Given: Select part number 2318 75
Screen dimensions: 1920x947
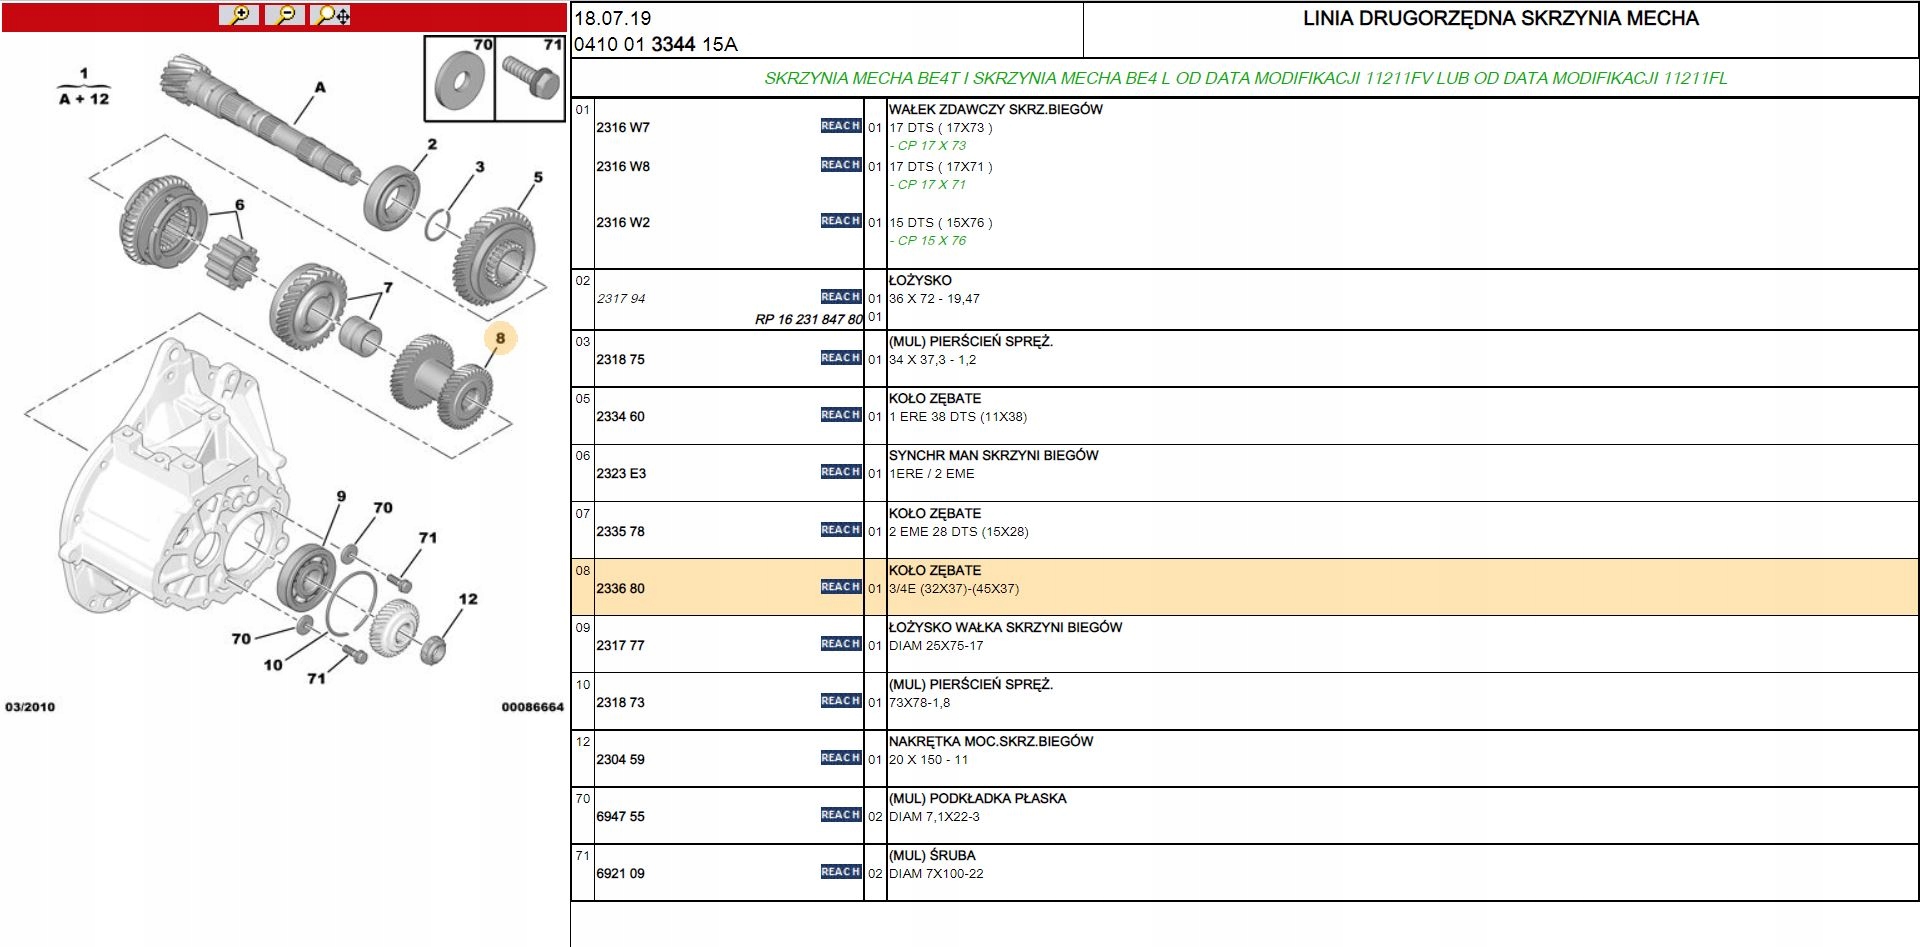Looking at the screenshot, I should [x=620, y=359].
